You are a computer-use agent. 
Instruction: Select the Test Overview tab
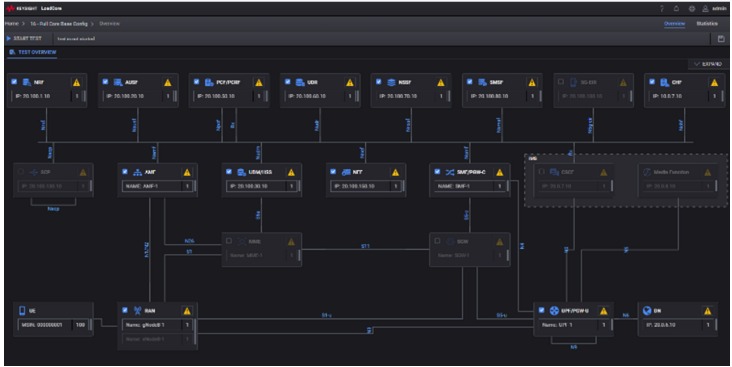(x=33, y=52)
